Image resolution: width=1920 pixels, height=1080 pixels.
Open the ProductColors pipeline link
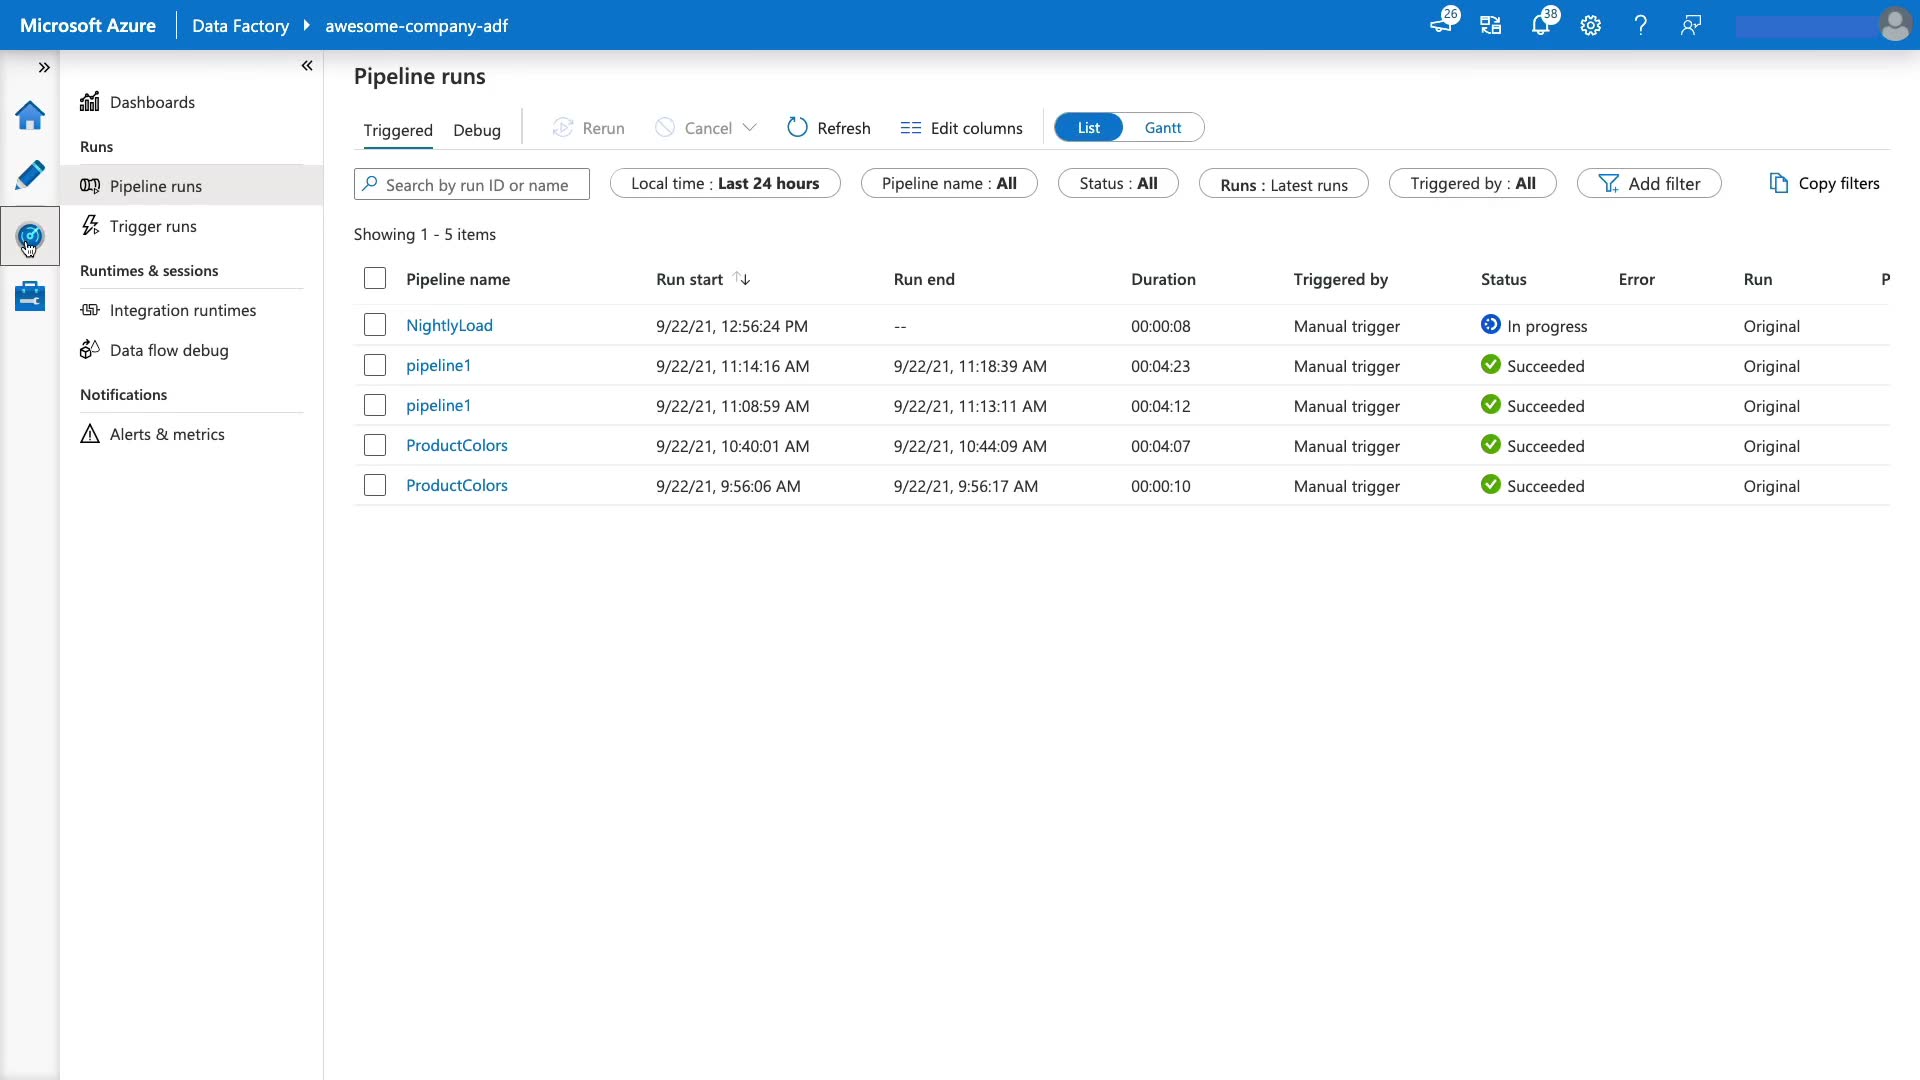(457, 445)
